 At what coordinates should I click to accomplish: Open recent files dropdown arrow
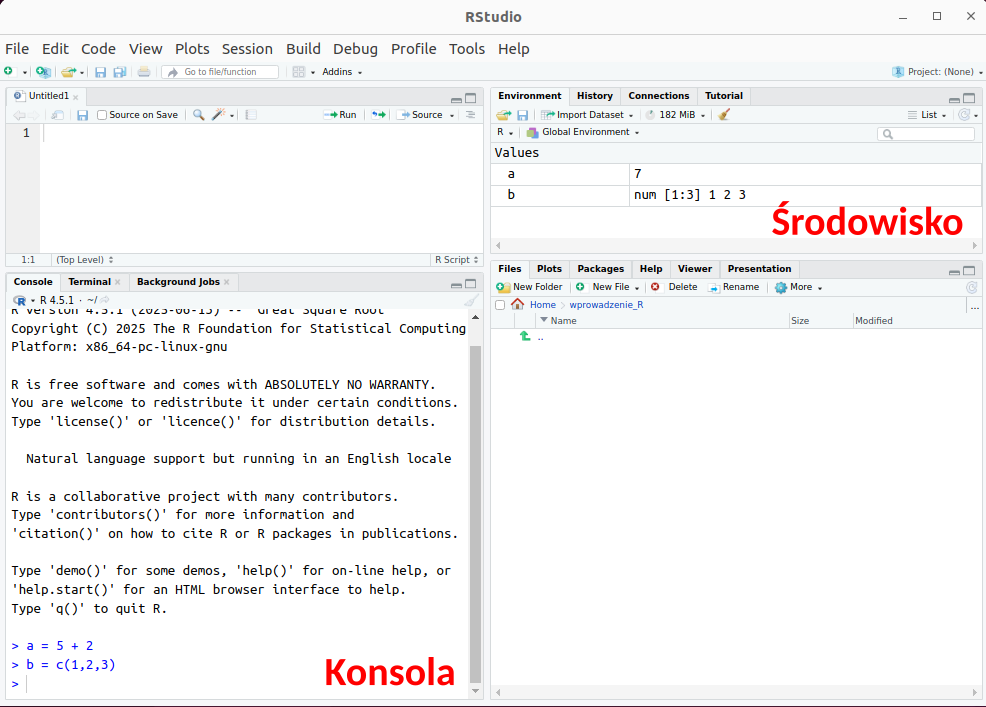(82, 73)
